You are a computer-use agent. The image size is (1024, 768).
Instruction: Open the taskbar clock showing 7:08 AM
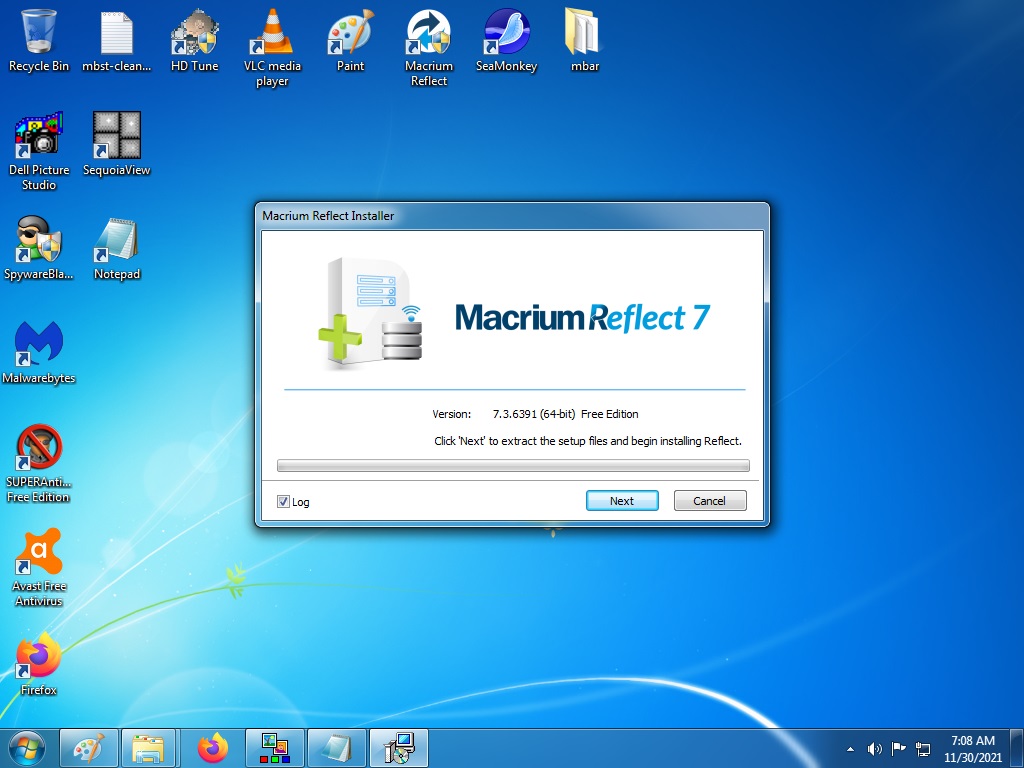972,749
